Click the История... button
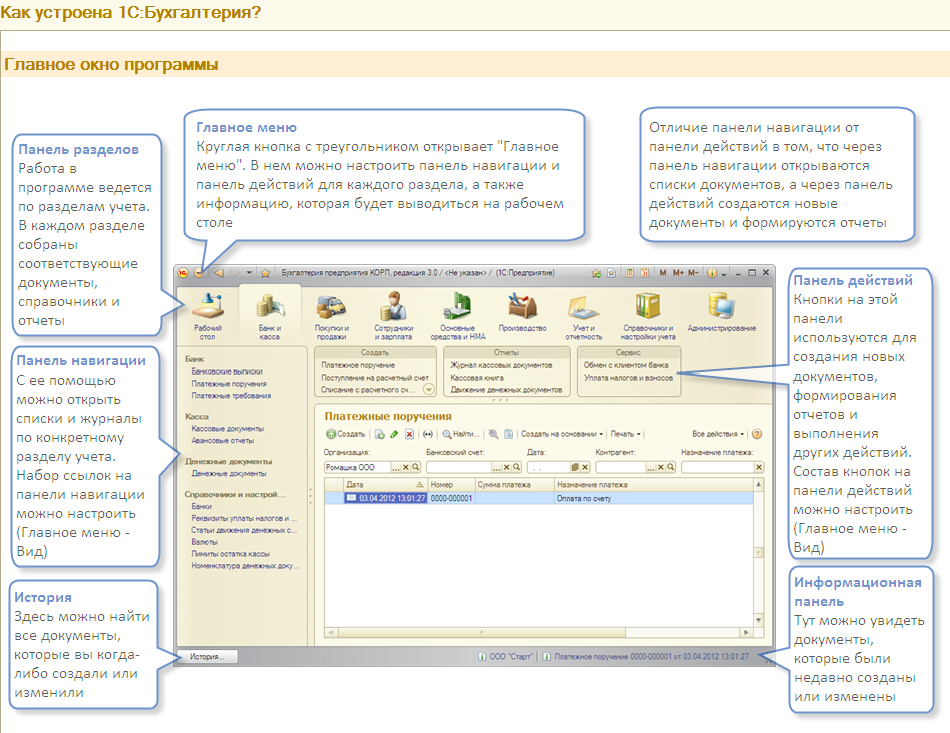Image resolution: width=950 pixels, height=733 pixels. point(207,657)
